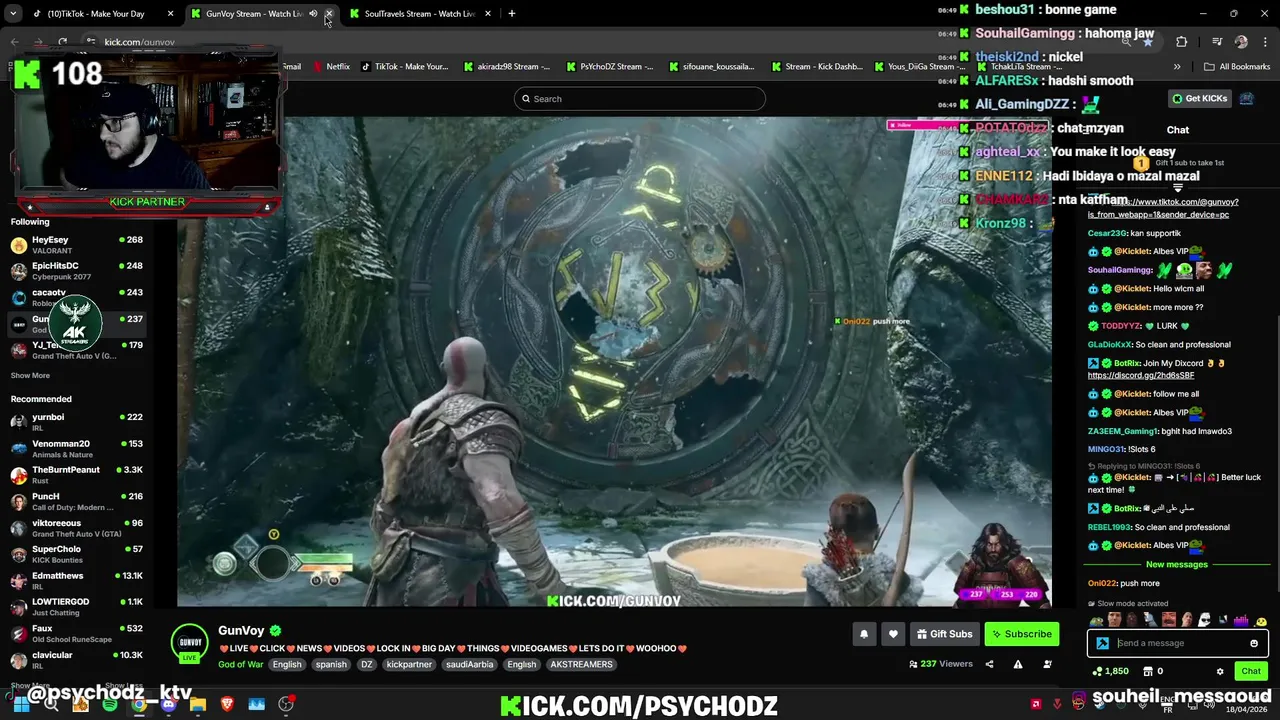Click the Gift Subs button

(944, 634)
